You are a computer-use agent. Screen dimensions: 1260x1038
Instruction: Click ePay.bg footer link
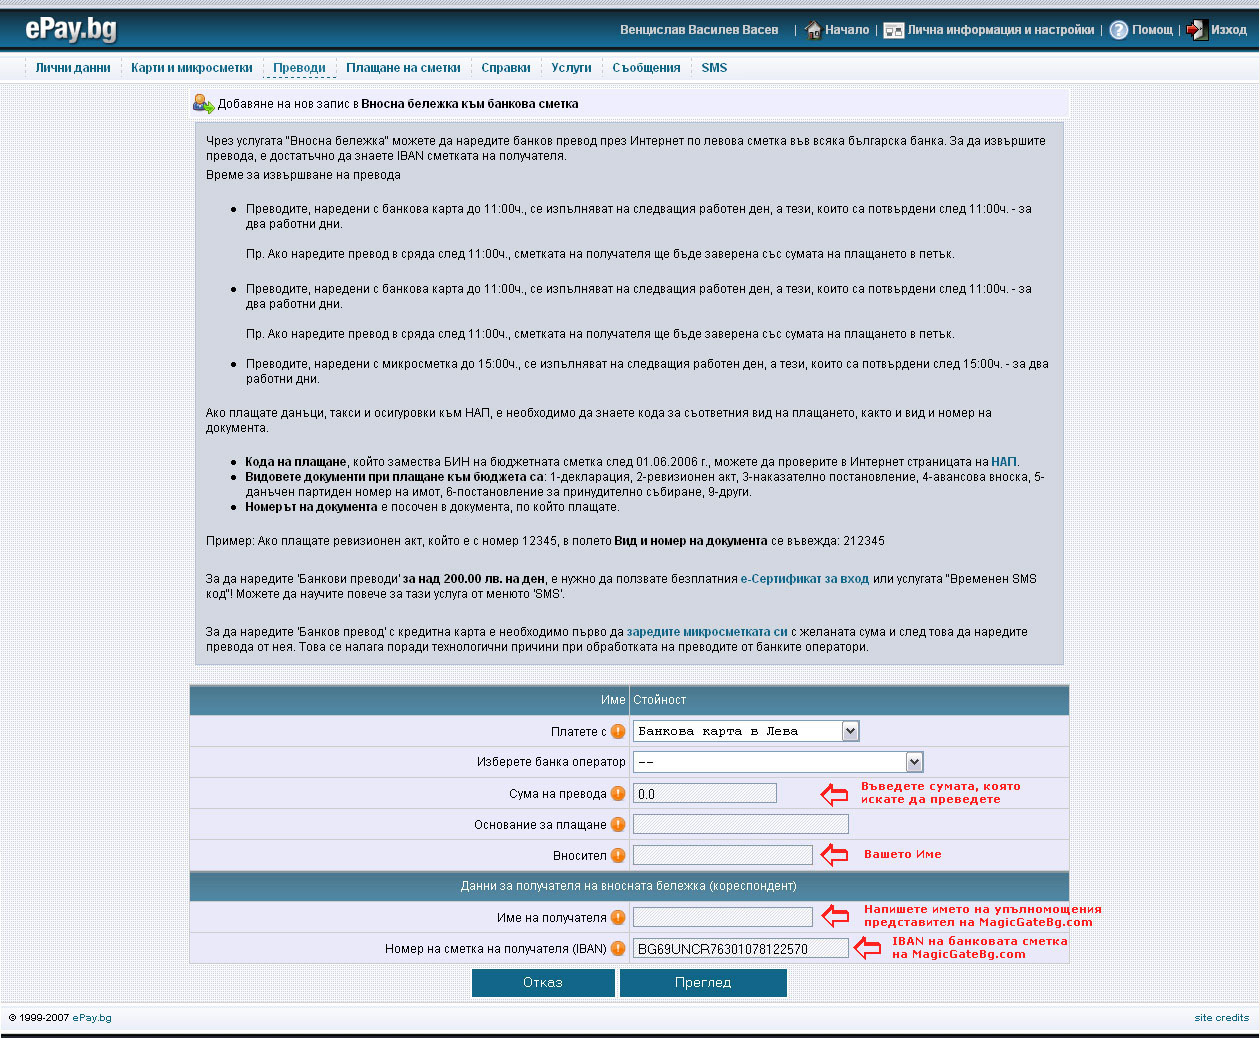pos(92,1018)
